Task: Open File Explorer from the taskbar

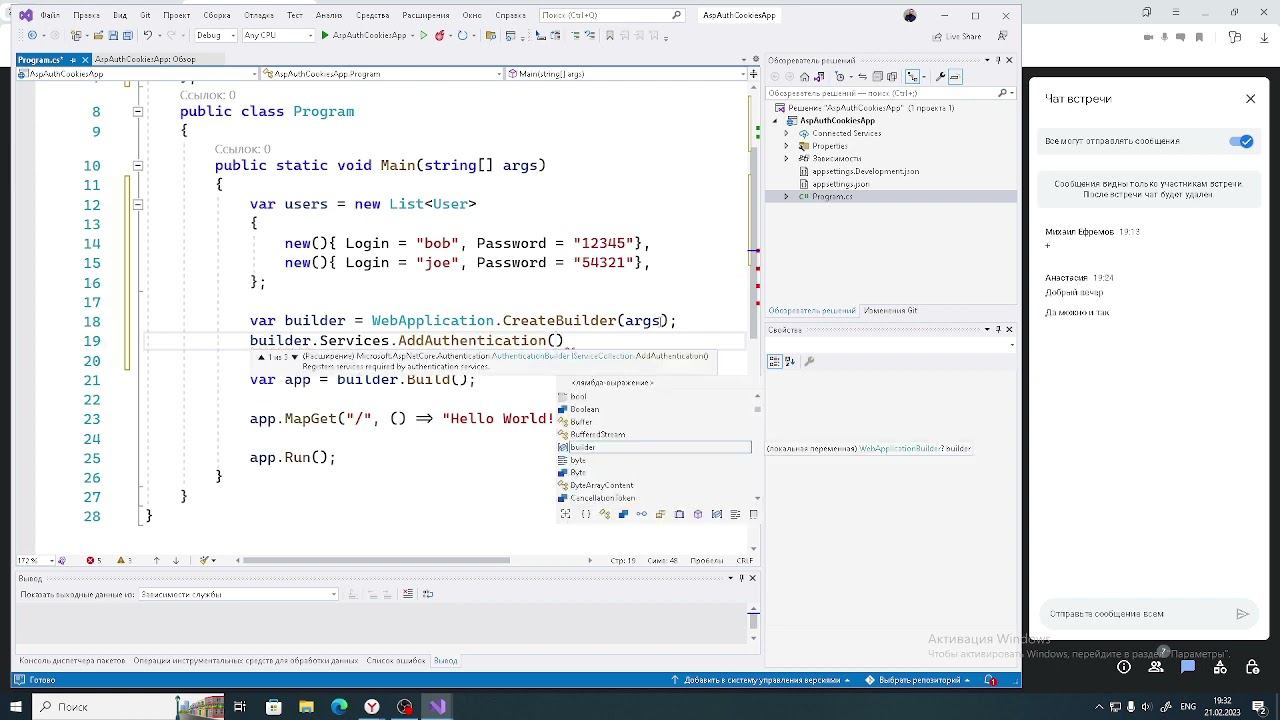Action: coord(306,707)
